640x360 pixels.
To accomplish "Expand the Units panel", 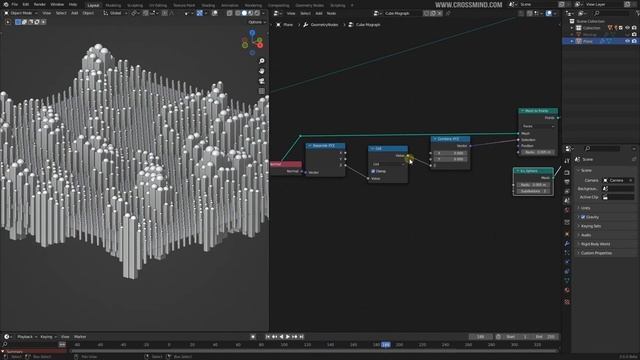I will click(586, 208).
